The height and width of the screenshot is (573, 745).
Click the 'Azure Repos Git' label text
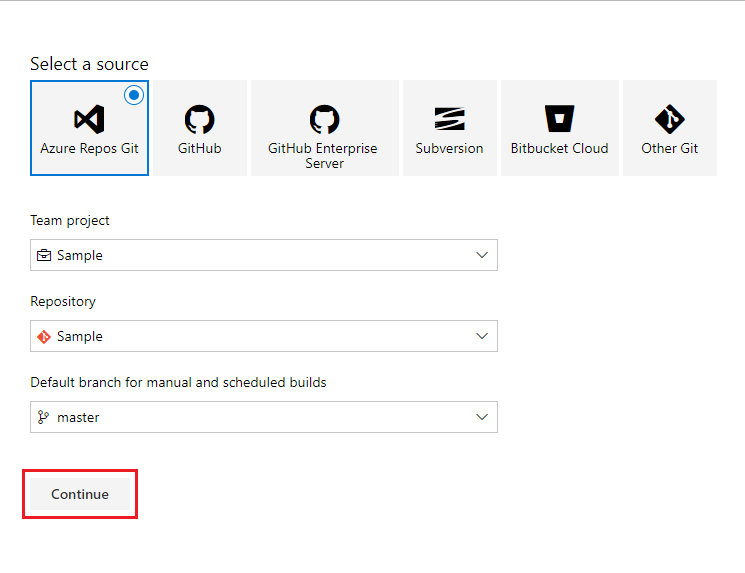[89, 148]
